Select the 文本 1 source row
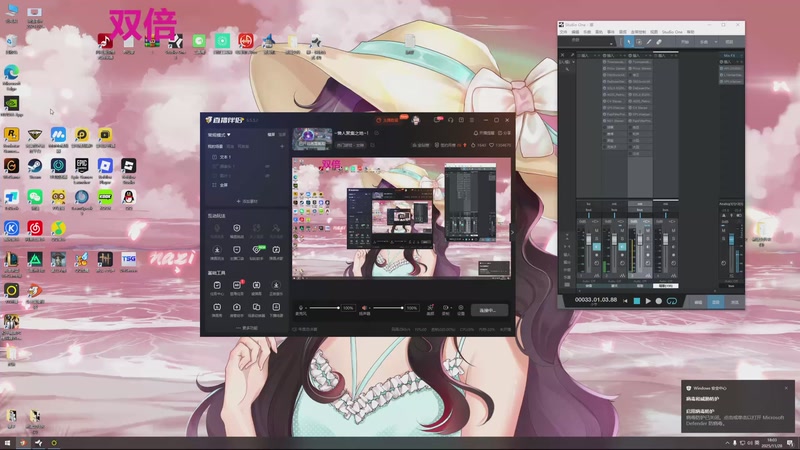Viewport: 800px width, 450px height. pyautogui.click(x=248, y=157)
